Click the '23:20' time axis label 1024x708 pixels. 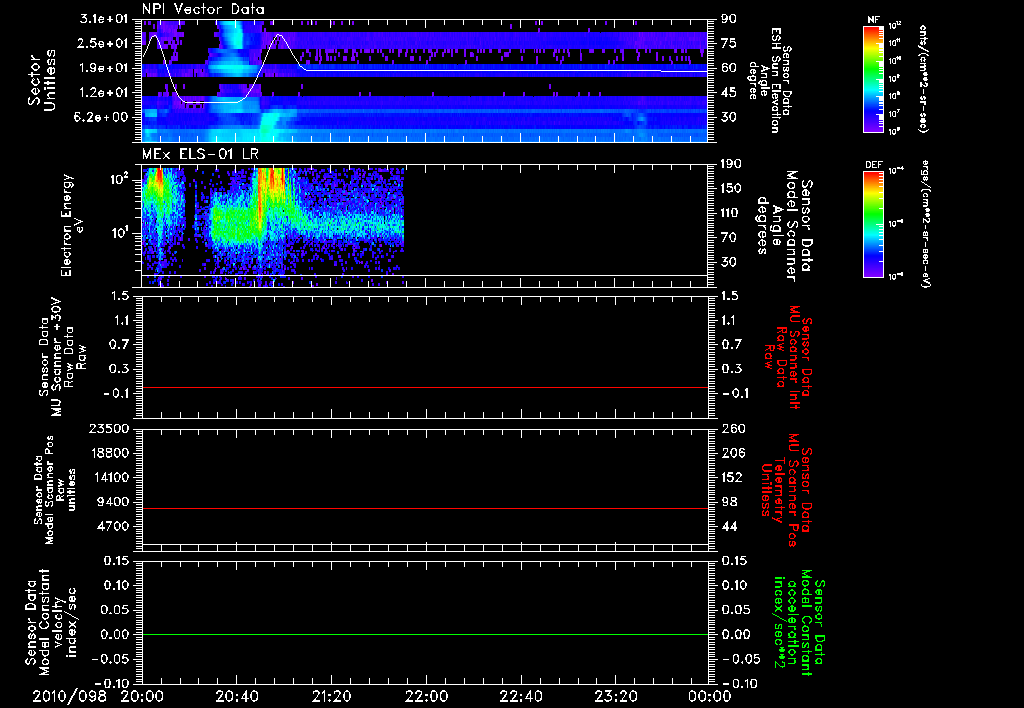[x=617, y=697]
